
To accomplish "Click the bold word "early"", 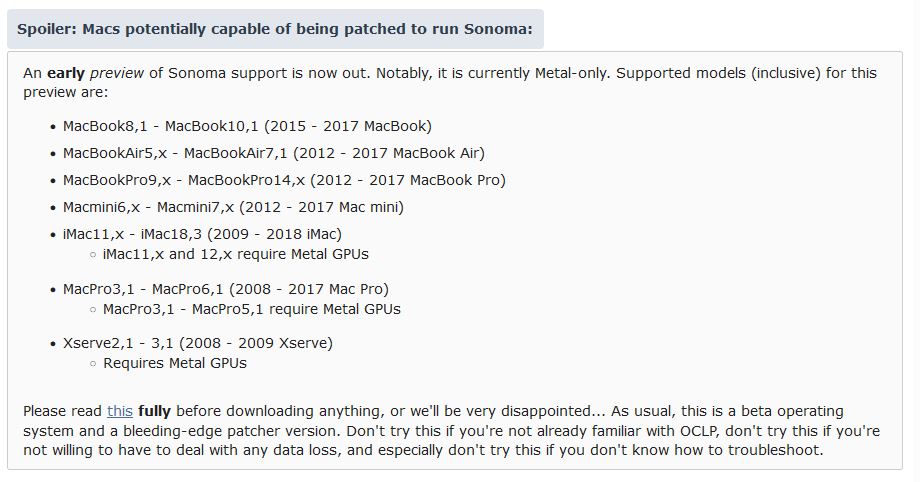I will click(x=66, y=73).
